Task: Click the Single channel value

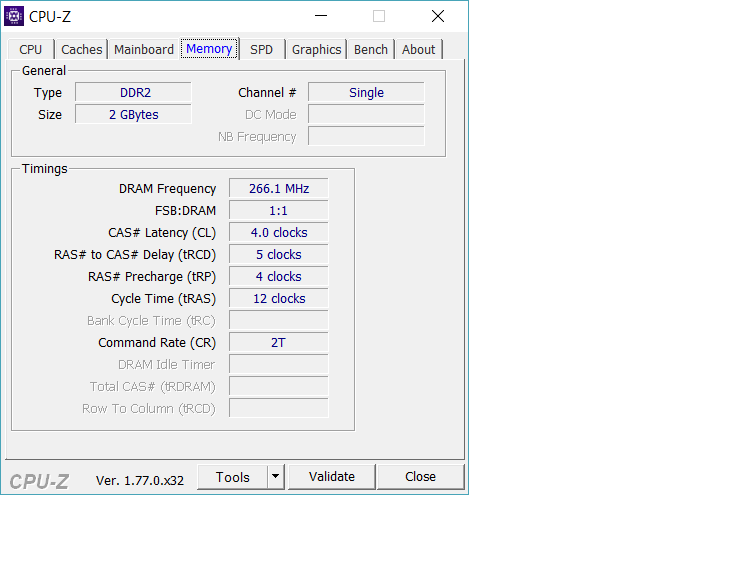Action: pyautogui.click(x=366, y=92)
